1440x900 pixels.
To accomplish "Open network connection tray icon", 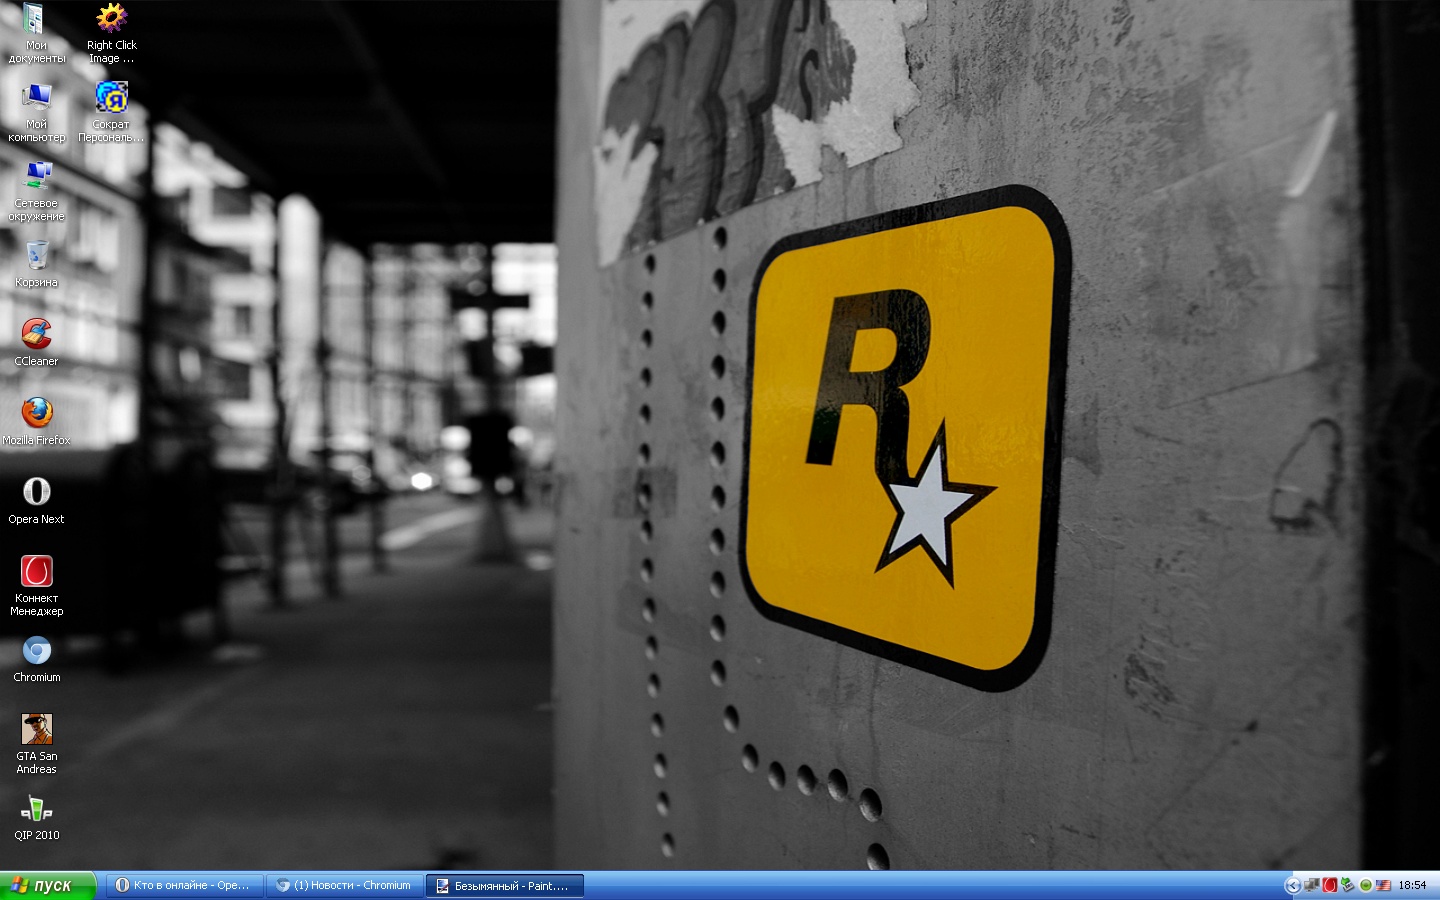I will [1311, 885].
